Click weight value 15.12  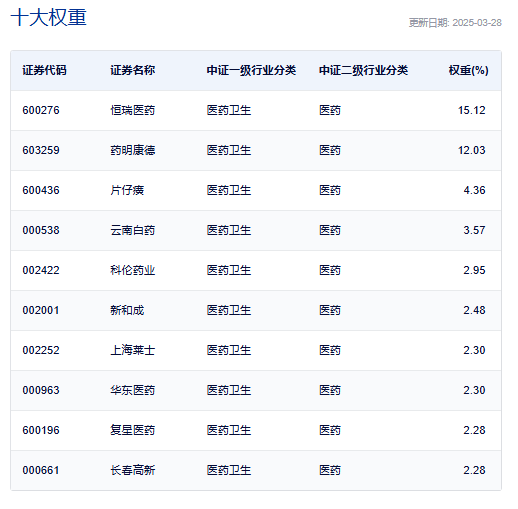coord(472,110)
